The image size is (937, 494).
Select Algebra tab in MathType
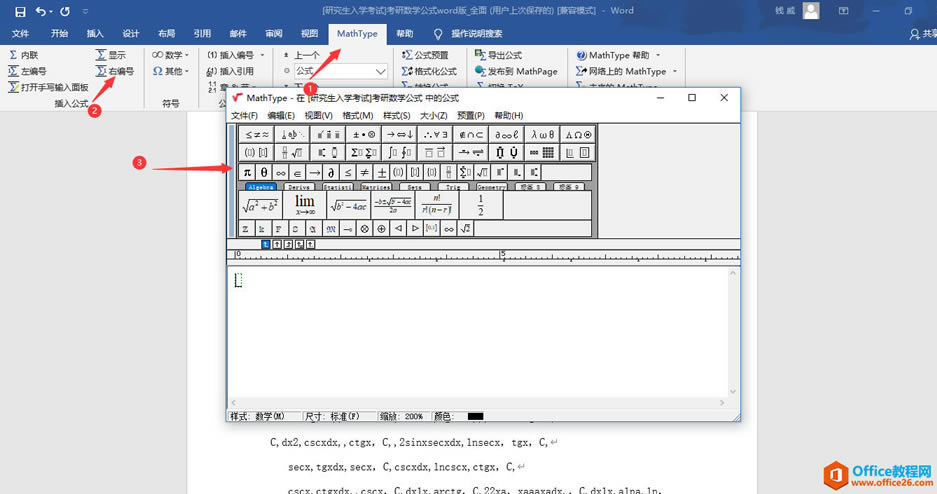[x=261, y=187]
